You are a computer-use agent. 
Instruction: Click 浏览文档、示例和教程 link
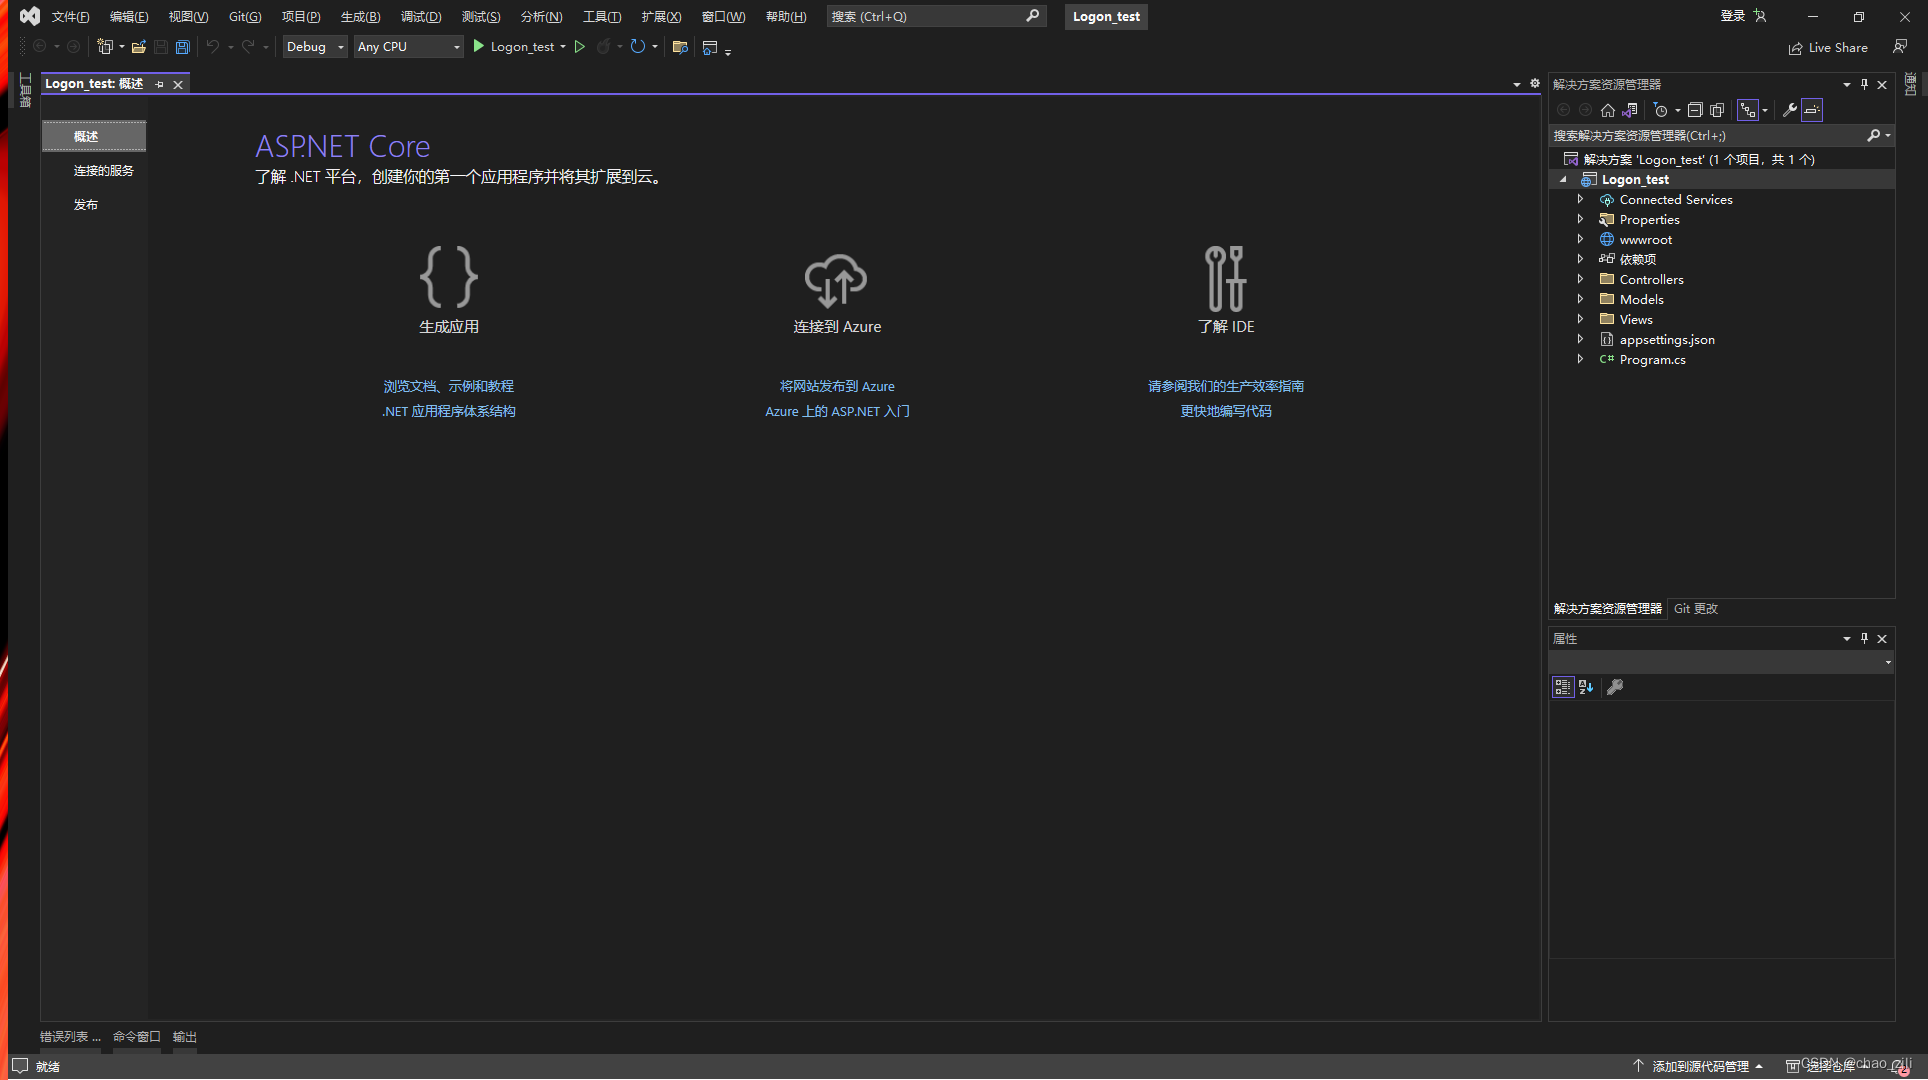(x=448, y=386)
